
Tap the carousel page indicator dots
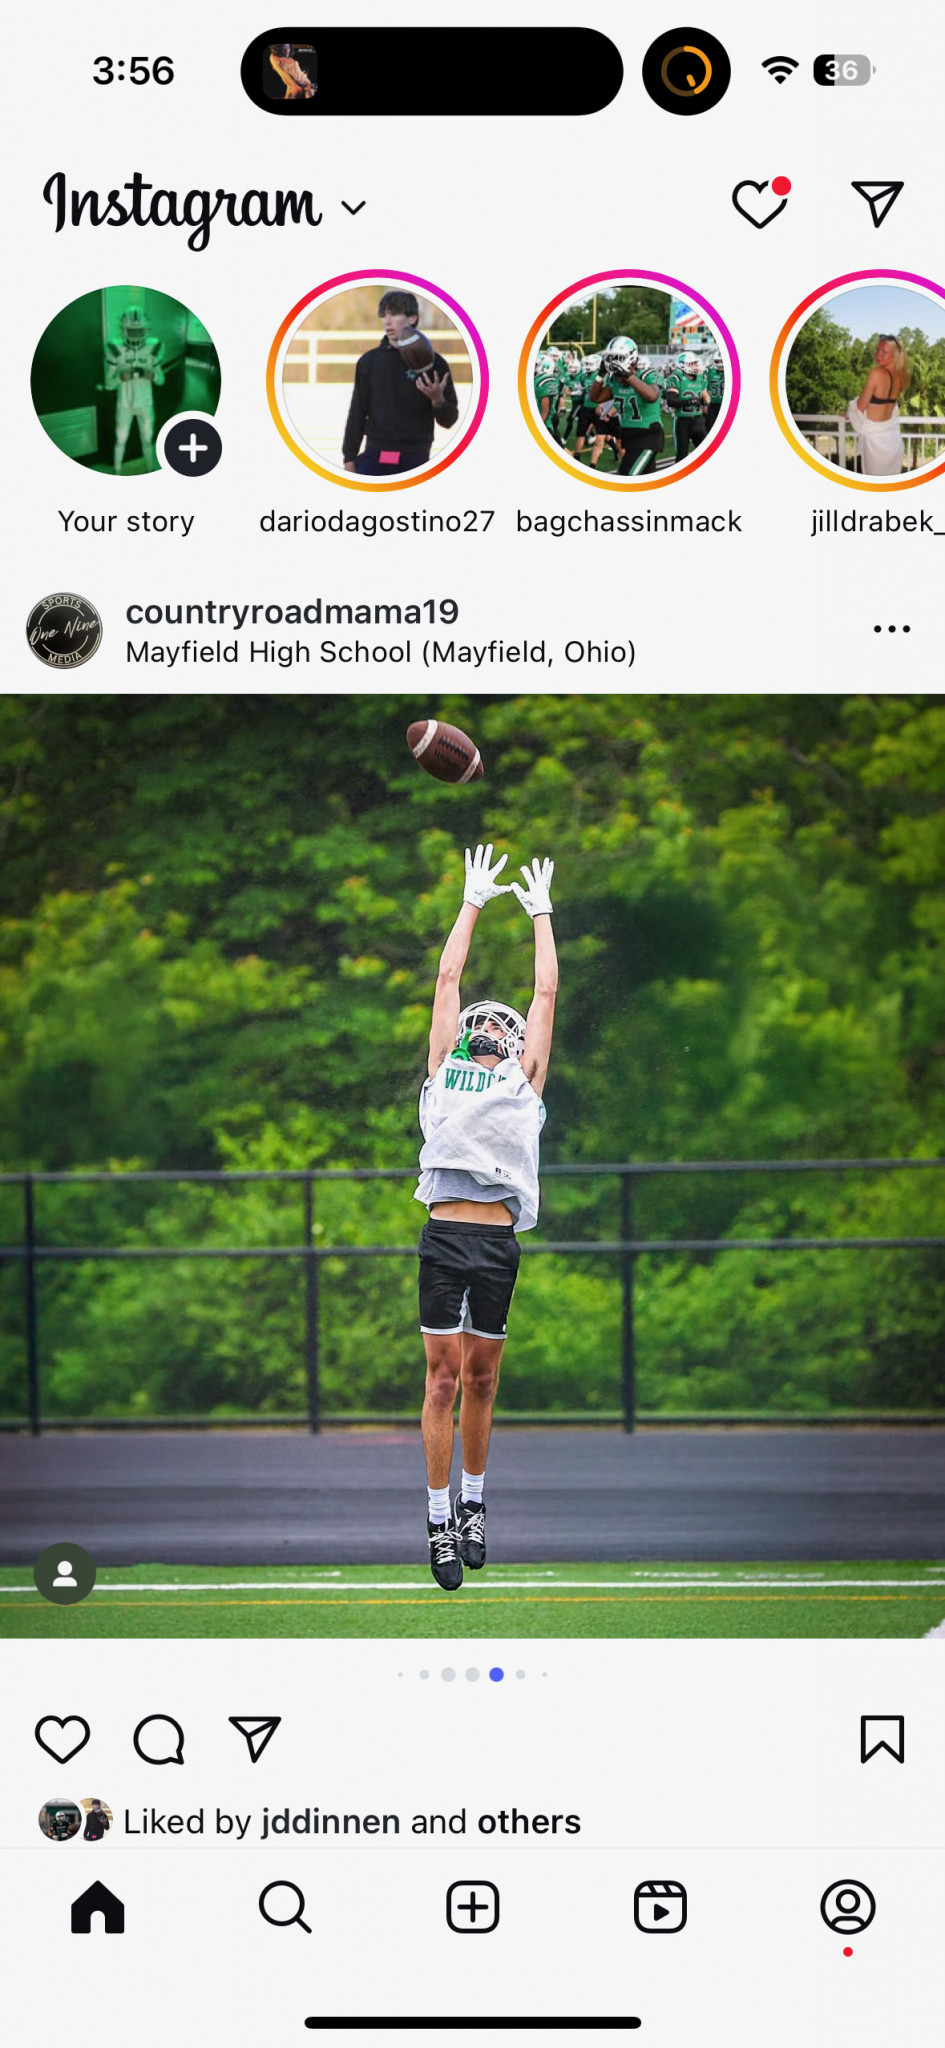(472, 1674)
